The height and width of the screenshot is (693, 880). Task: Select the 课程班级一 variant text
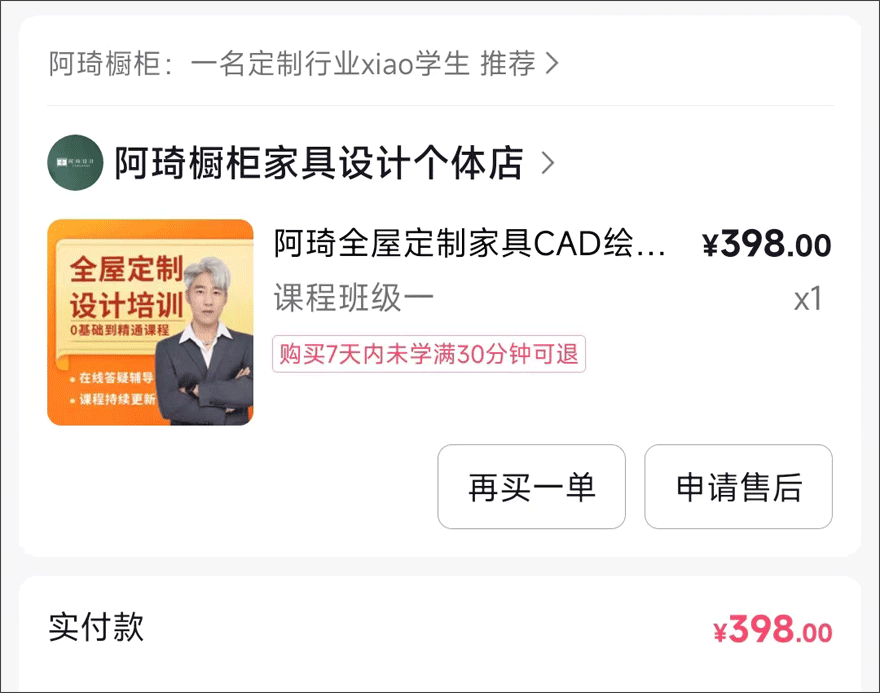(354, 298)
